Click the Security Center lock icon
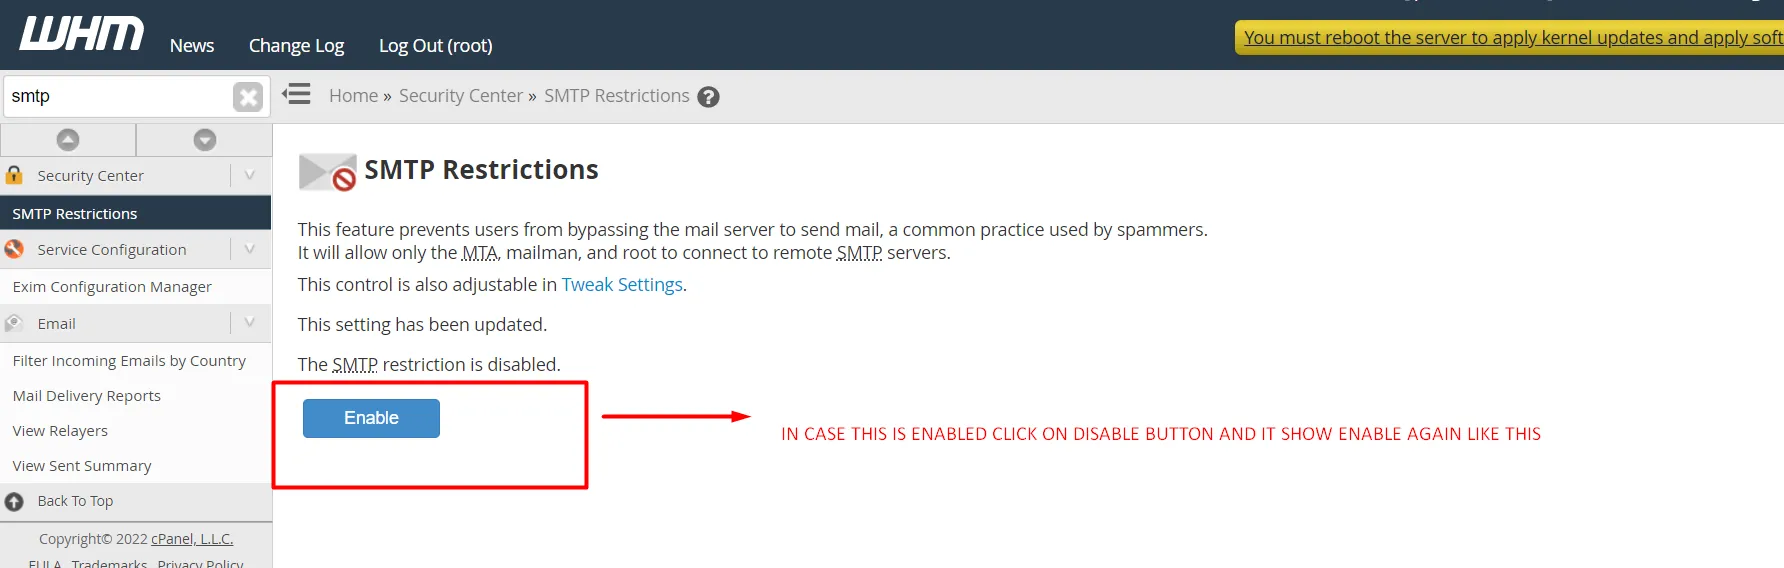The width and height of the screenshot is (1784, 568). click(14, 175)
